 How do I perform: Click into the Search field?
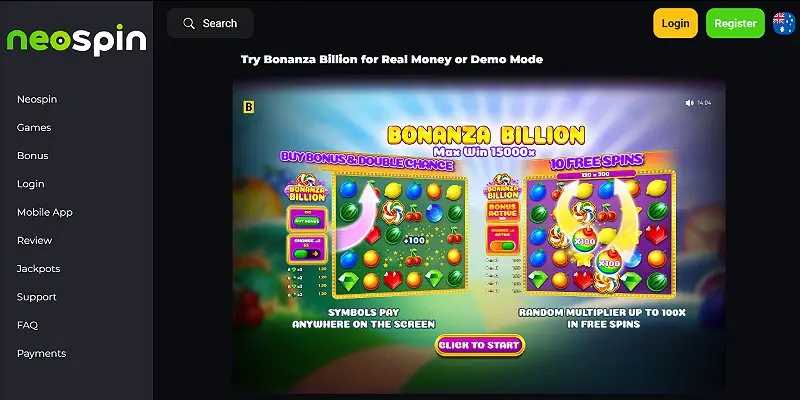pyautogui.click(x=210, y=23)
